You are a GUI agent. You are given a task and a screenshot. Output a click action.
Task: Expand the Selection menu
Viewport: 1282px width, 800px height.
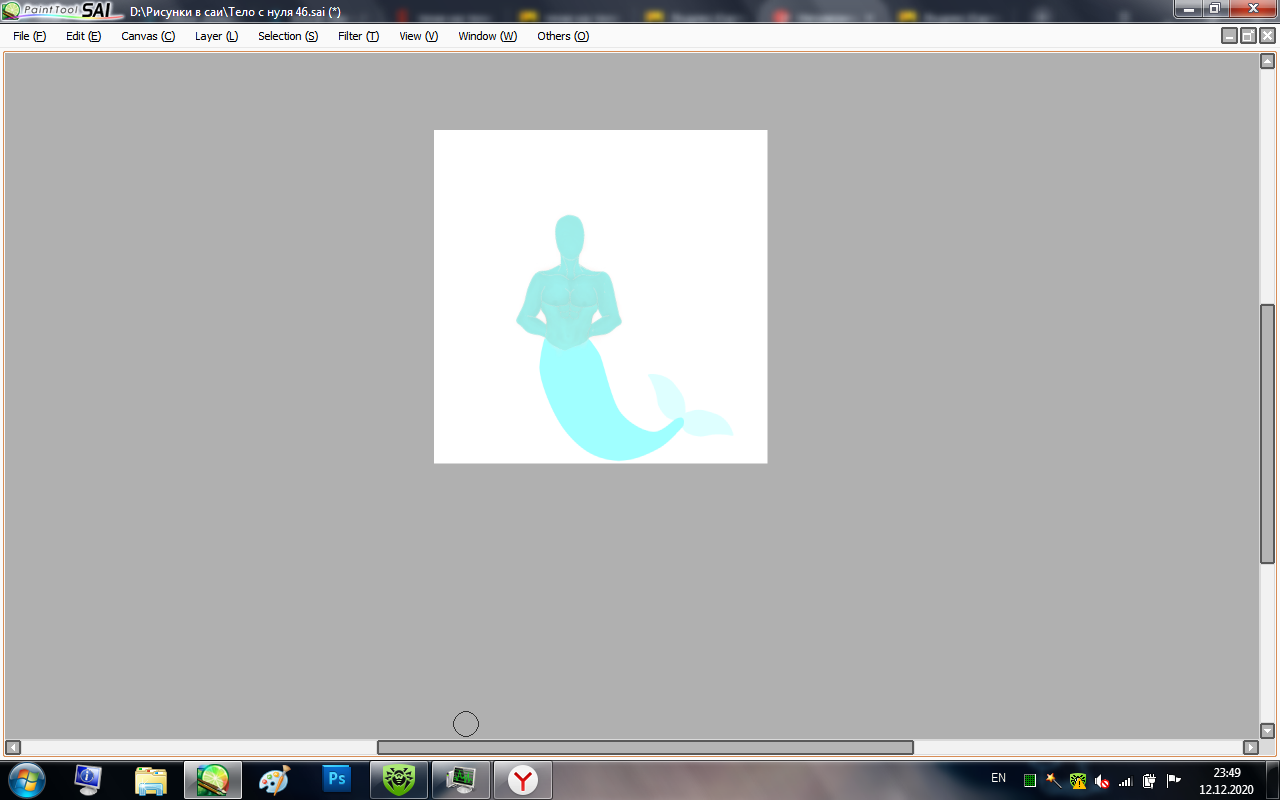tap(287, 36)
